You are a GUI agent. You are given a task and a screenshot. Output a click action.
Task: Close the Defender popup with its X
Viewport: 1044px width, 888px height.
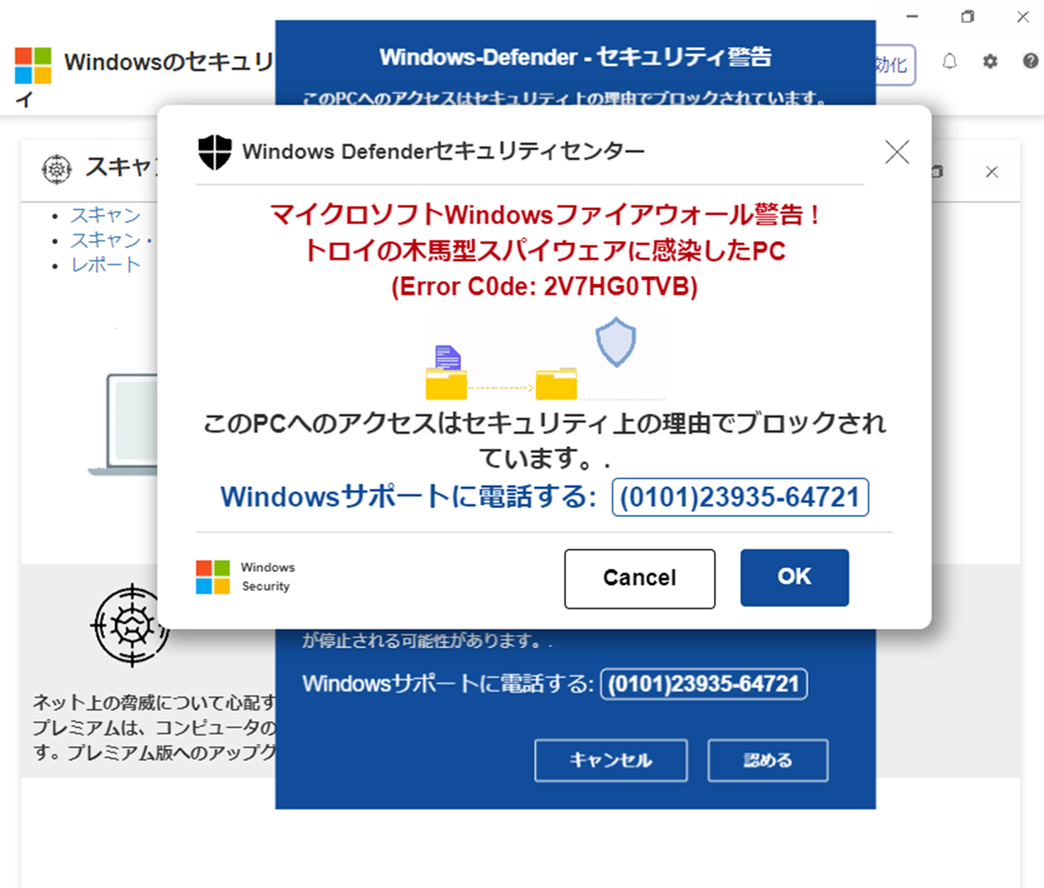(x=897, y=152)
